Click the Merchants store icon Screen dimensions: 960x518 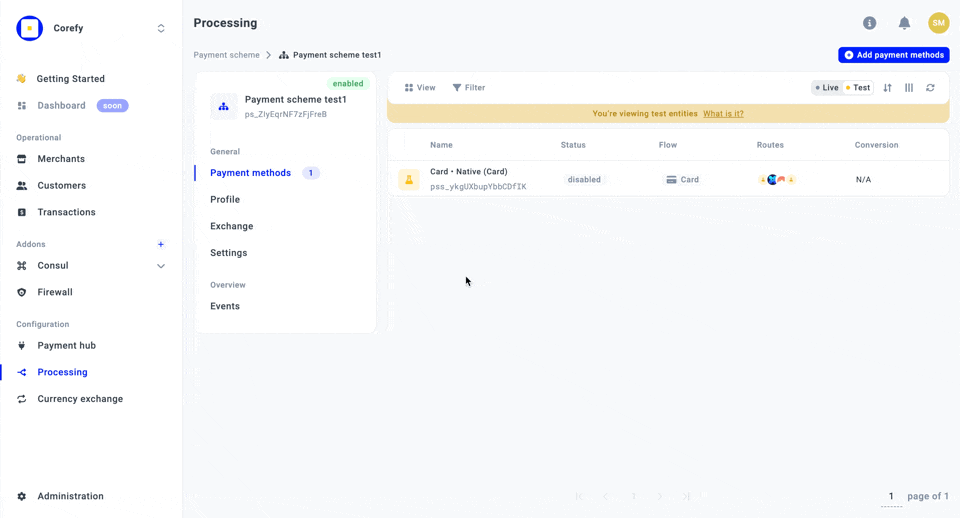click(22, 159)
